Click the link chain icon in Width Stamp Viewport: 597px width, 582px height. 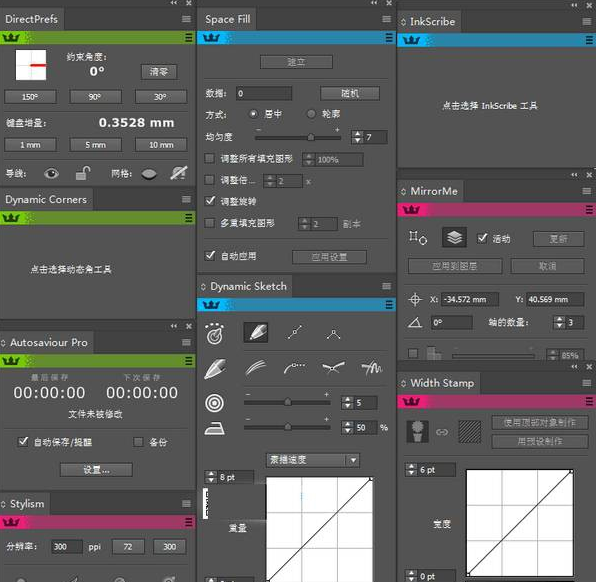[x=442, y=432]
